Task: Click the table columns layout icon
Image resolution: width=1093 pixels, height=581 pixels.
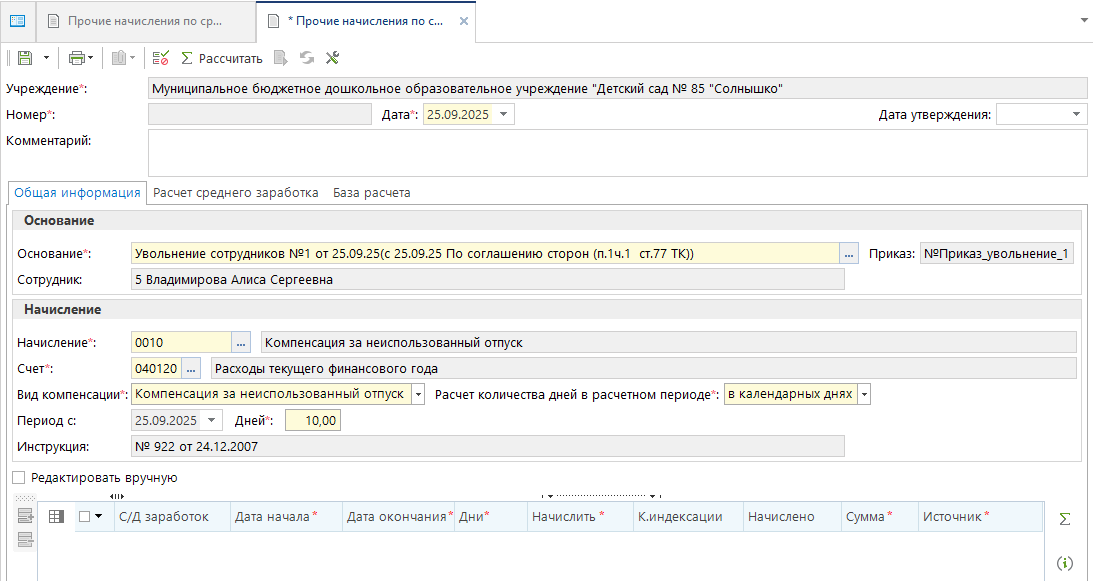Action: [x=56, y=516]
